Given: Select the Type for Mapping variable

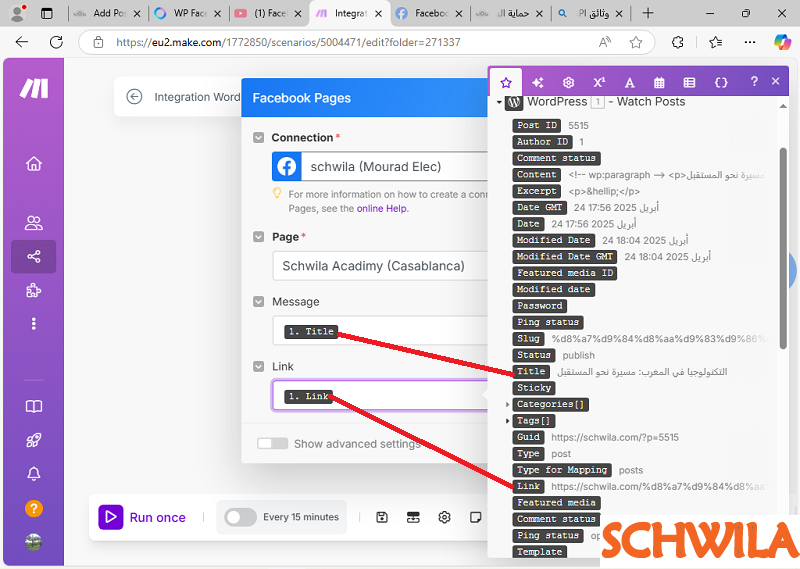Looking at the screenshot, I should point(562,470).
